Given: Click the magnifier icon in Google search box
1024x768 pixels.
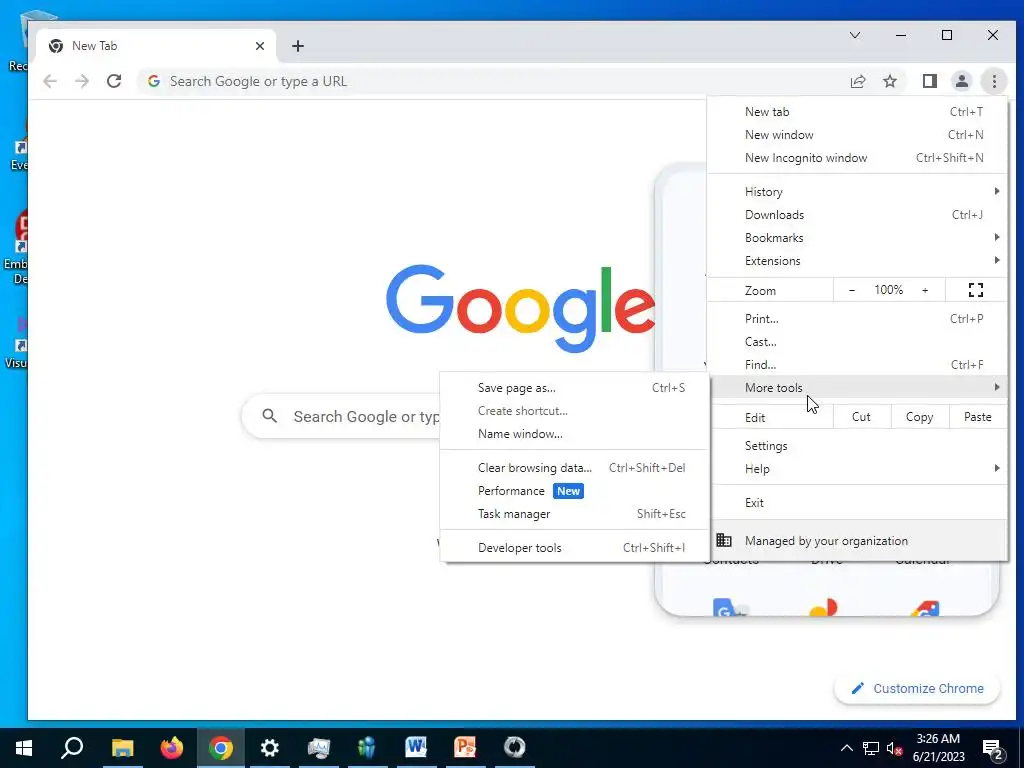Looking at the screenshot, I should click(270, 415).
